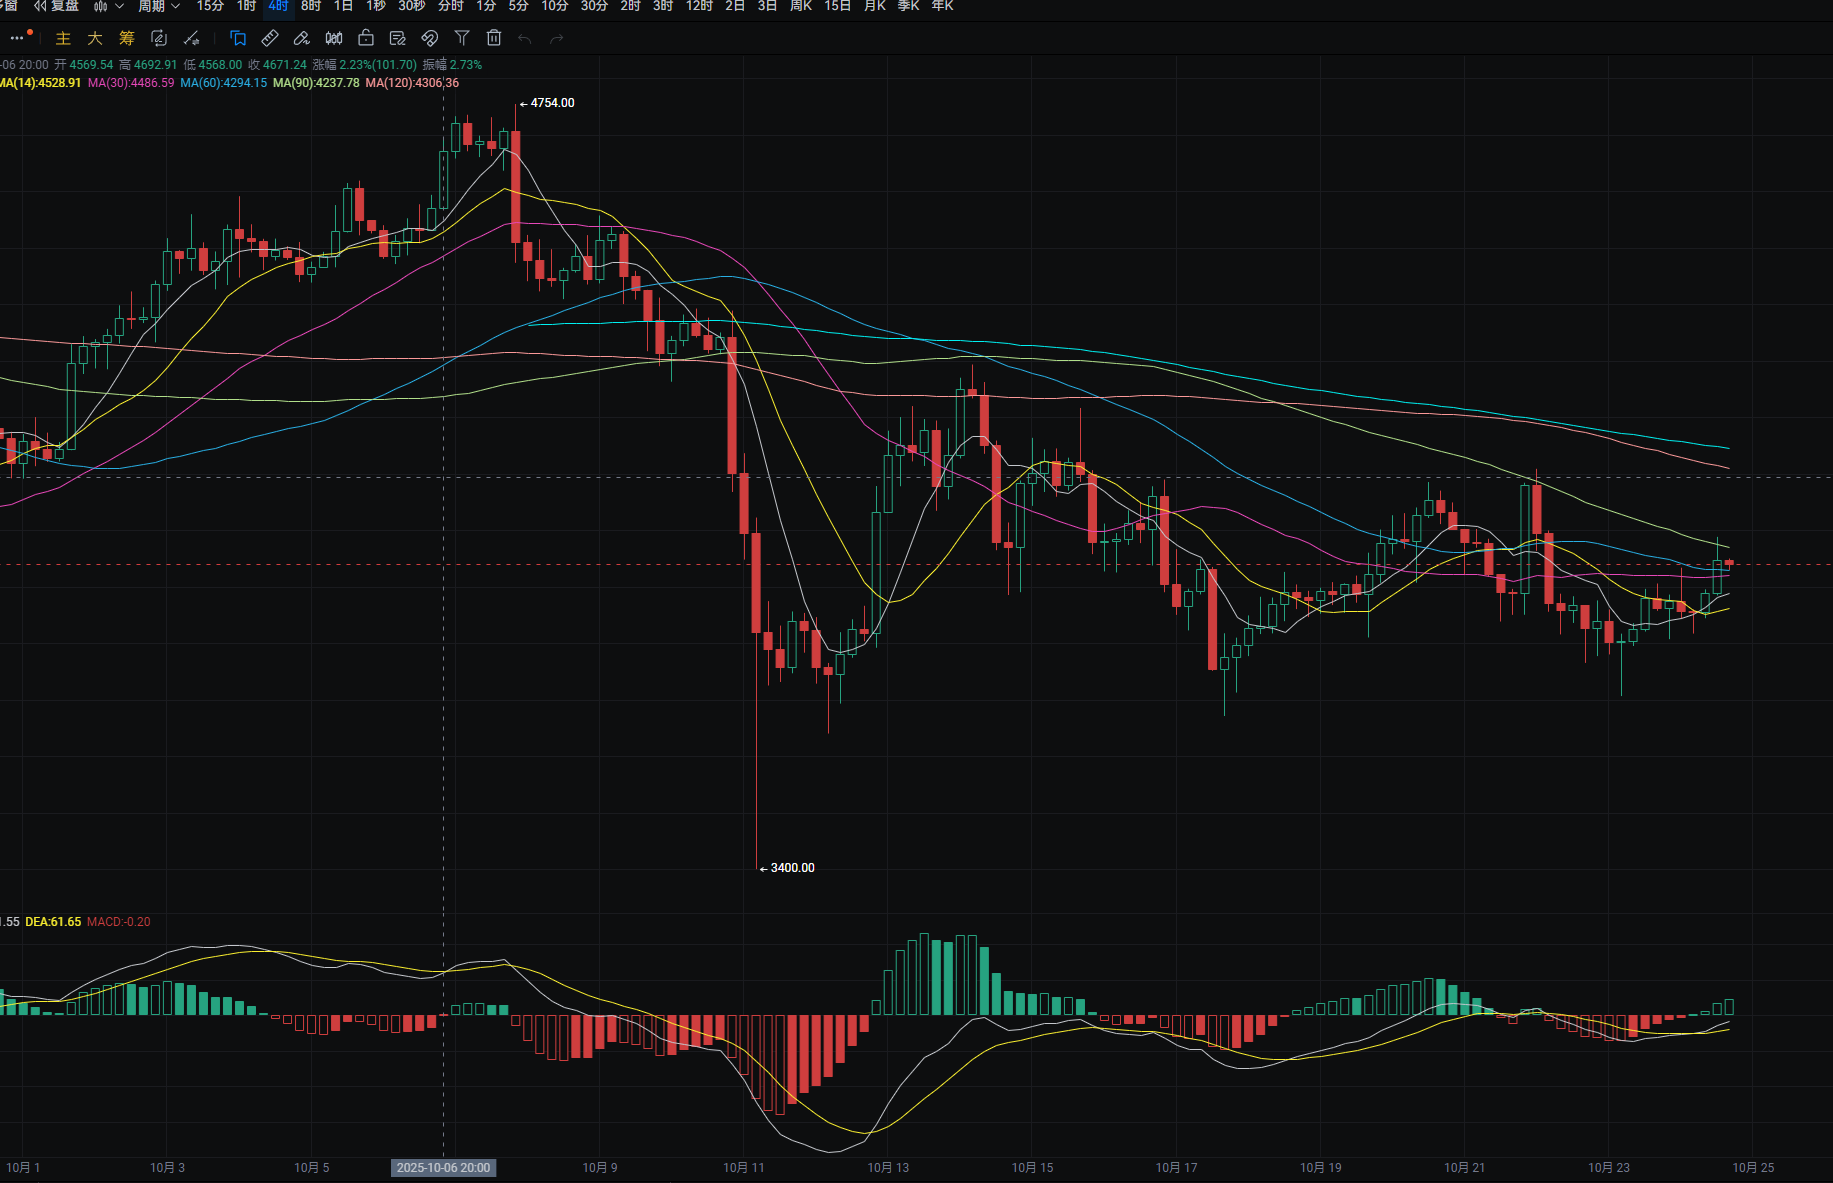
Task: Click the lock drawings icon
Action: point(366,38)
